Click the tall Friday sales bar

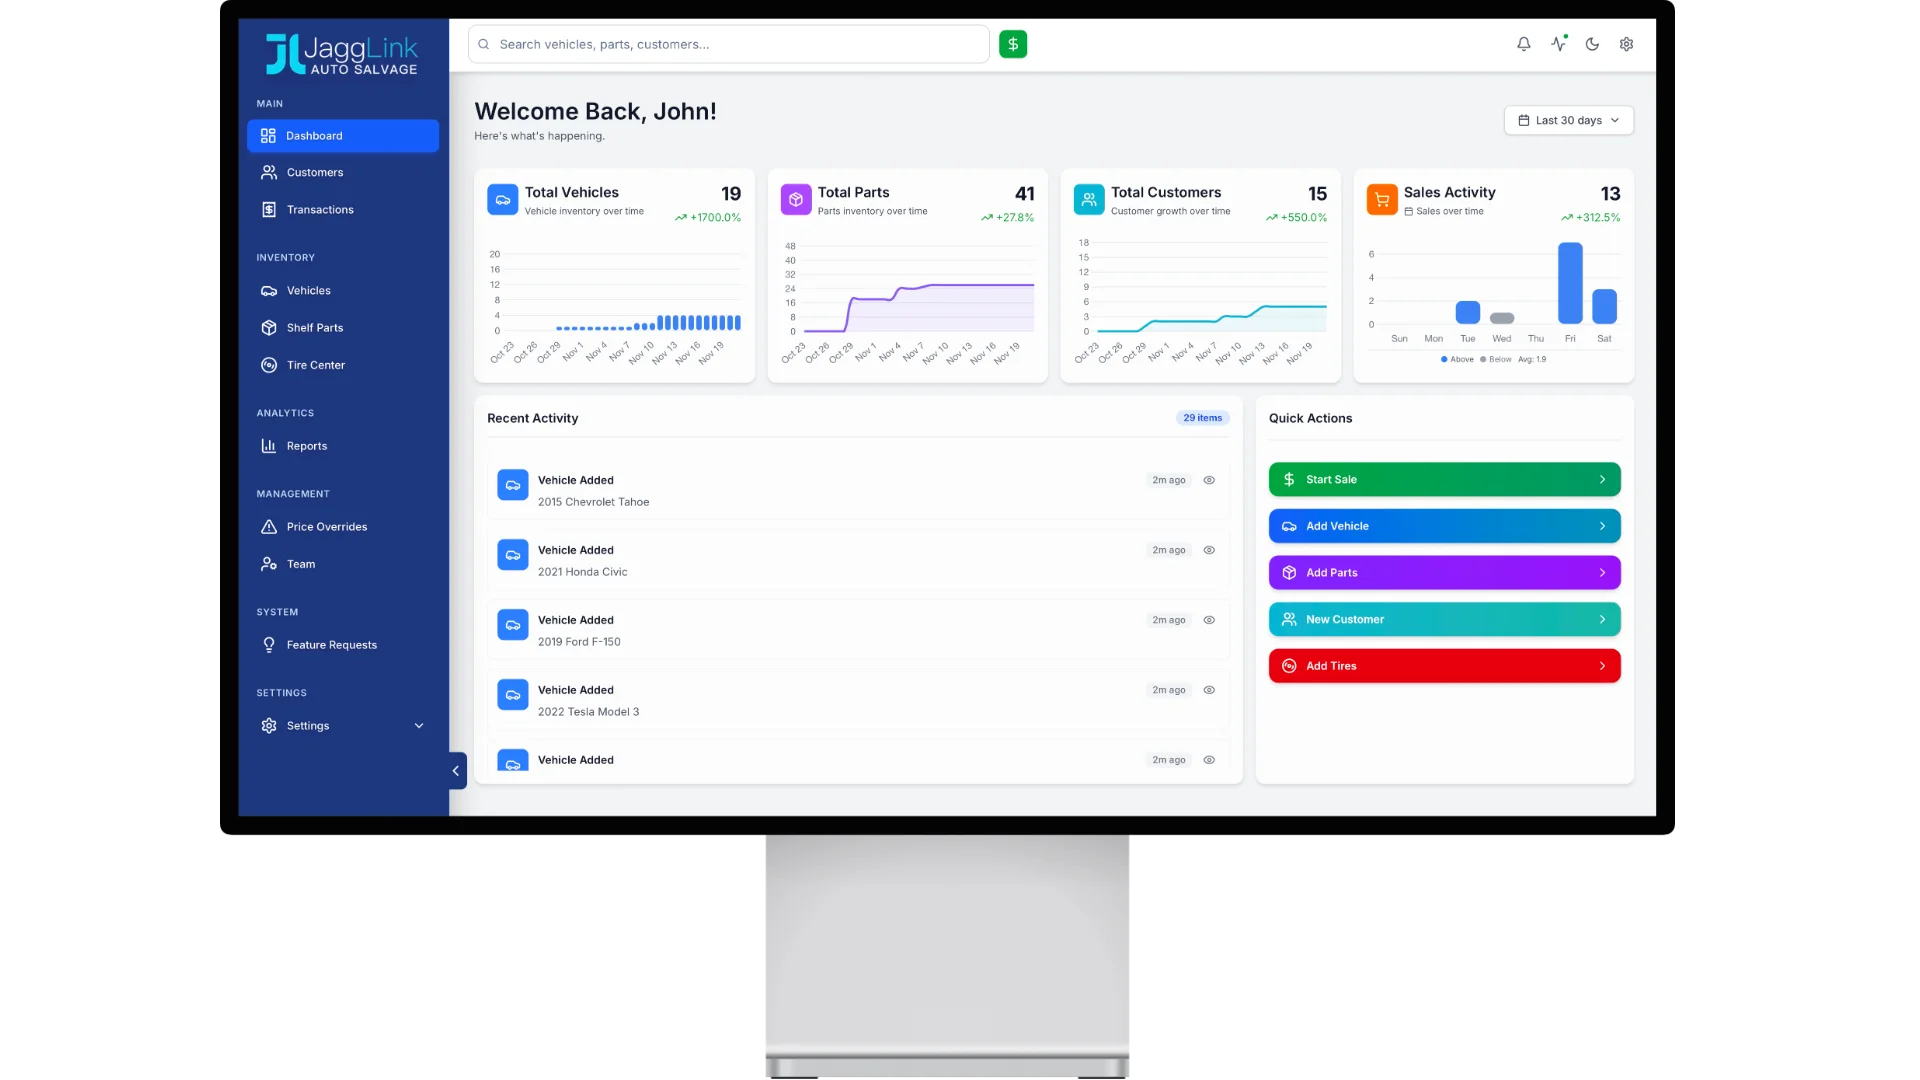tap(1570, 283)
